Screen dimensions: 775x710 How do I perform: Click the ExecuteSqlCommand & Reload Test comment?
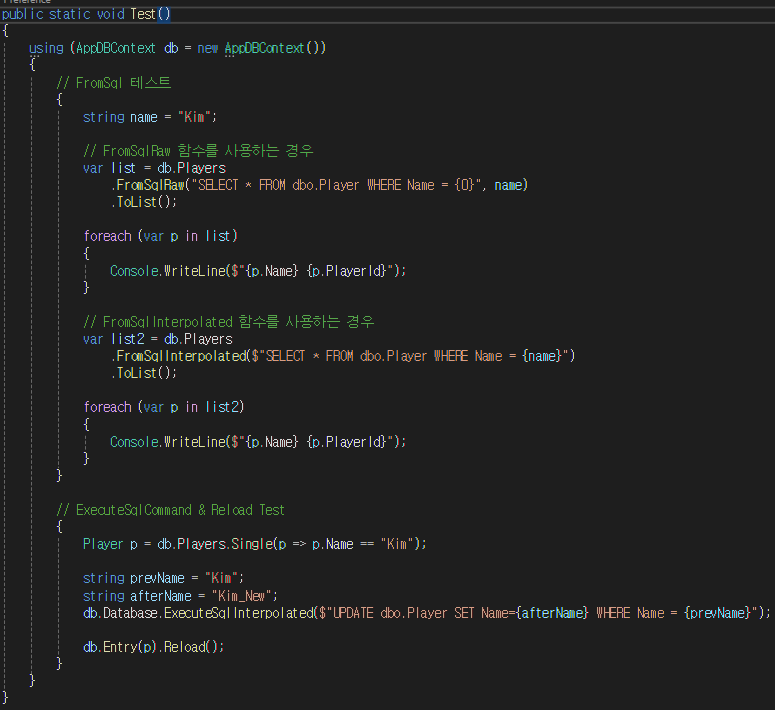click(171, 510)
